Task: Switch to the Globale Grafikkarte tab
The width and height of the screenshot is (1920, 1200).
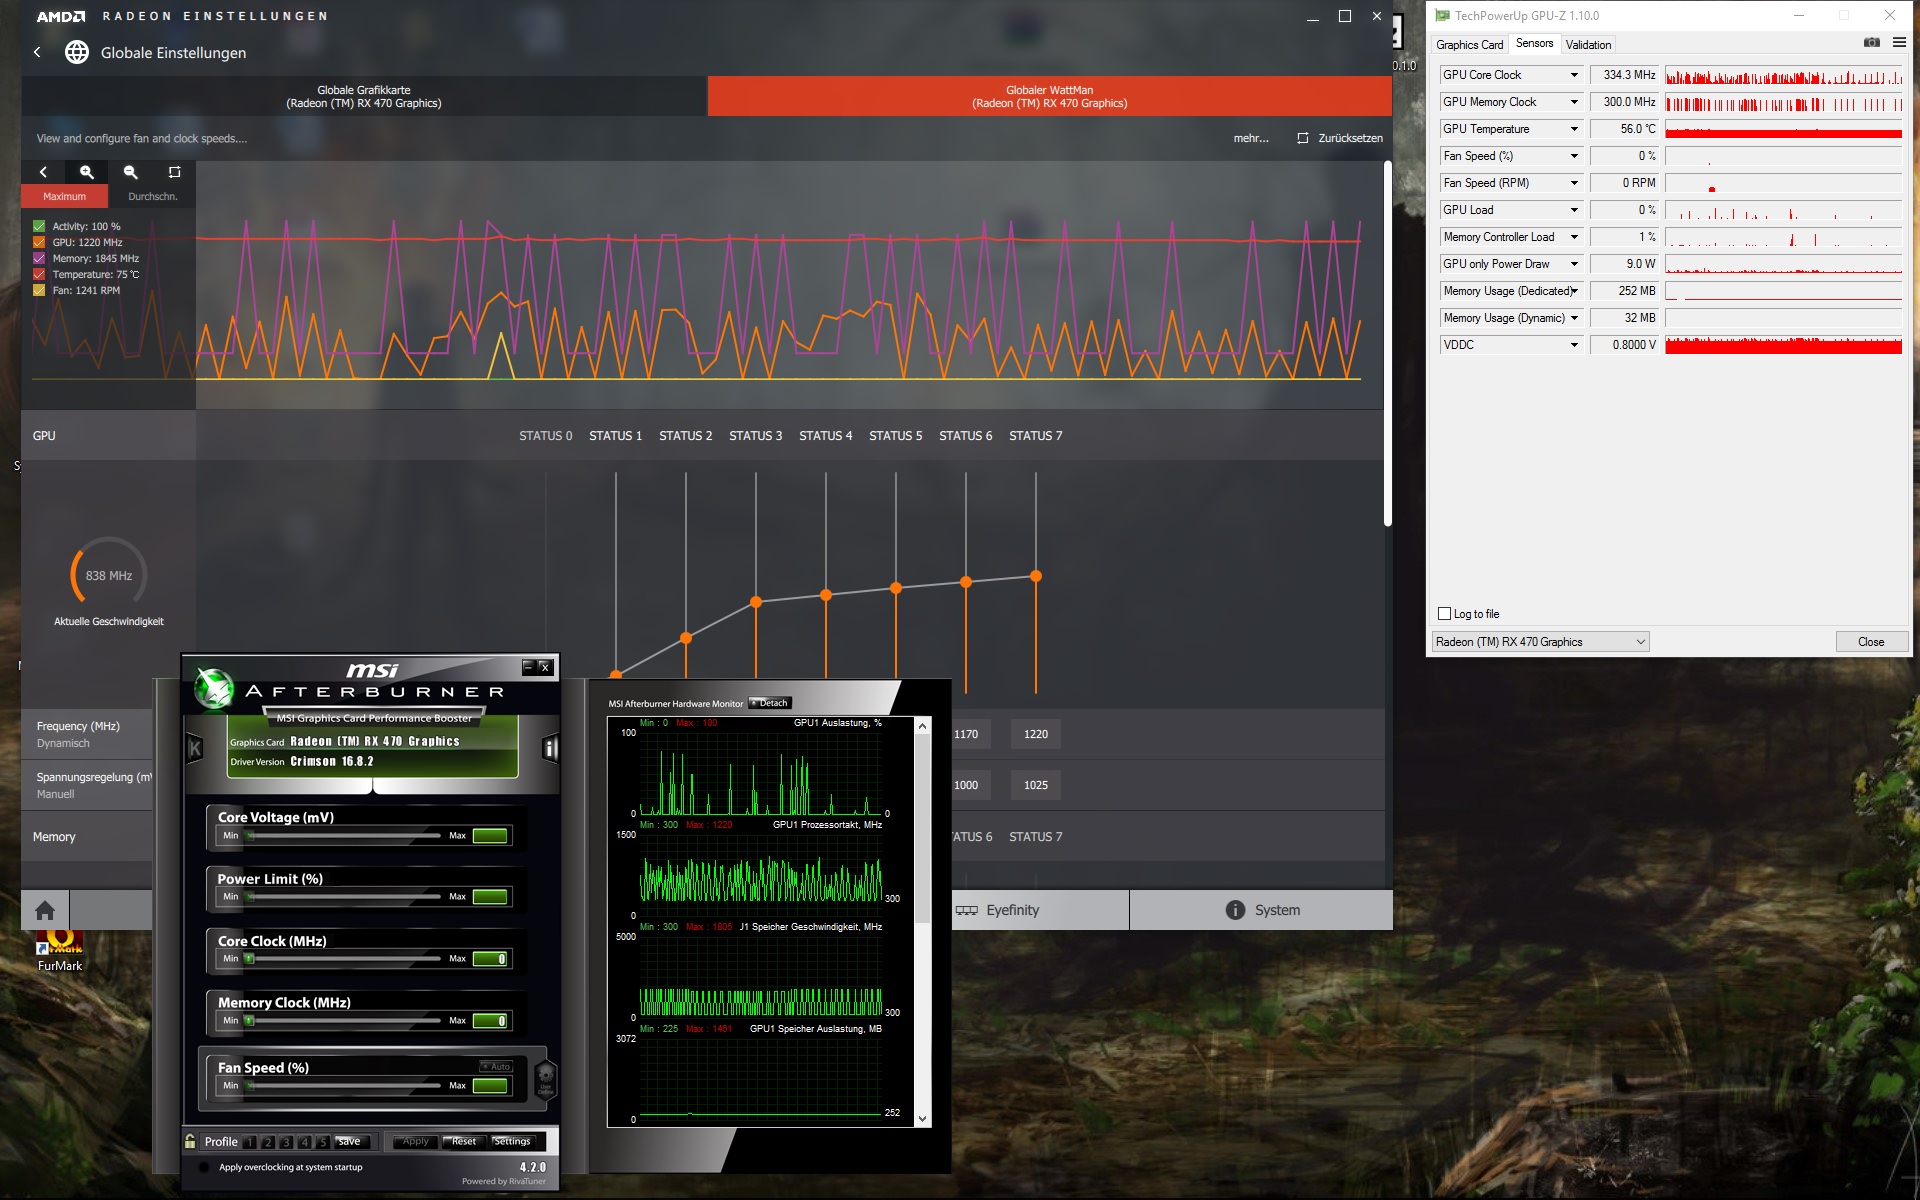Action: 364,96
